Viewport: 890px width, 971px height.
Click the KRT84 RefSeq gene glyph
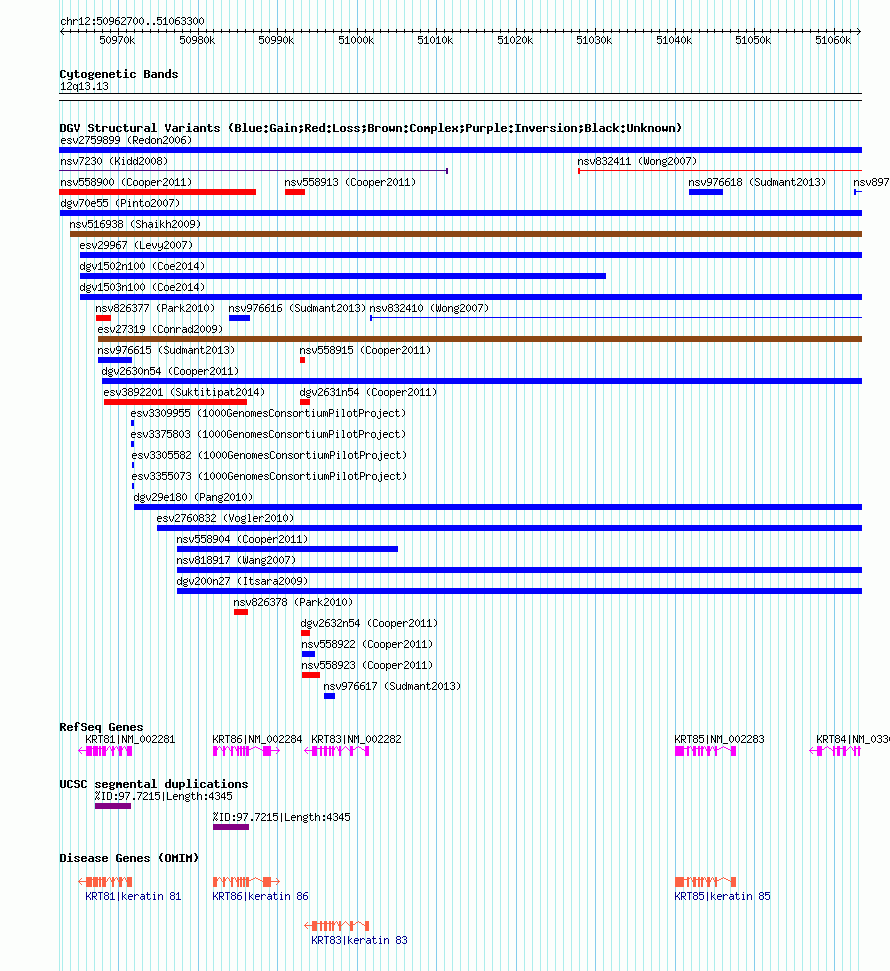(835, 751)
